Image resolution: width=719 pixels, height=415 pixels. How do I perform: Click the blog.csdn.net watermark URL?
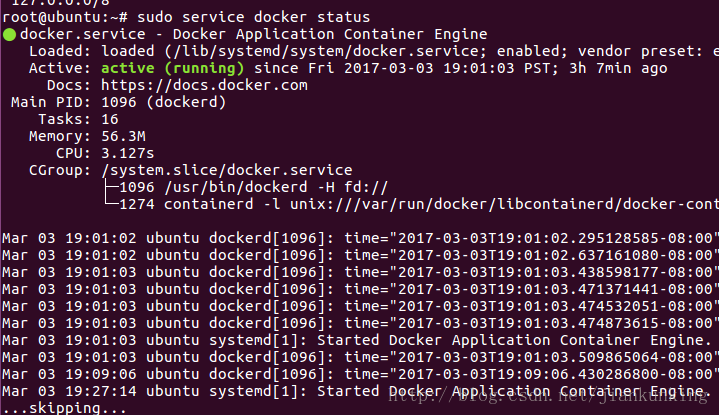[548, 395]
